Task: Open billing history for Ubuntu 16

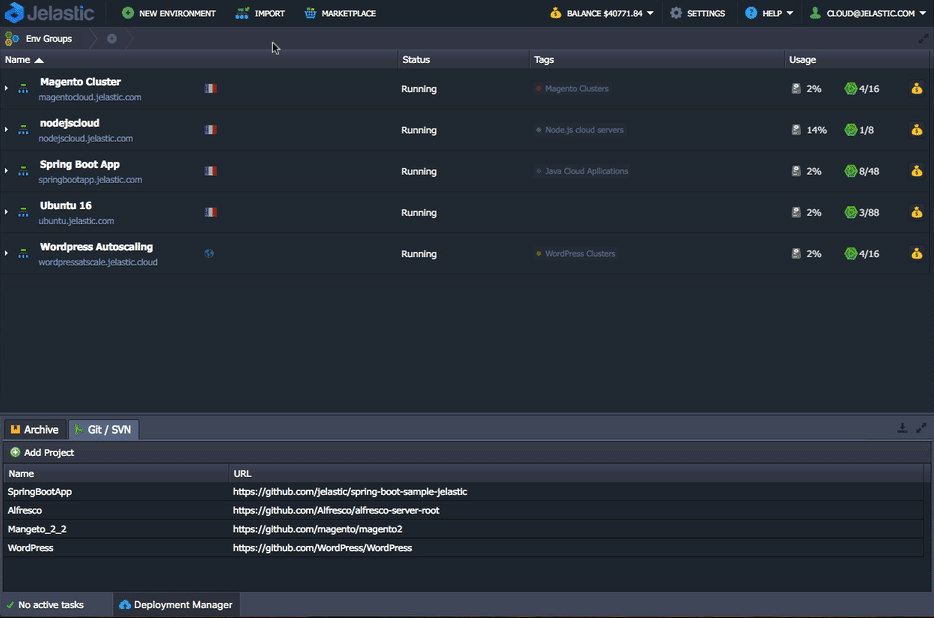Action: tap(917, 212)
